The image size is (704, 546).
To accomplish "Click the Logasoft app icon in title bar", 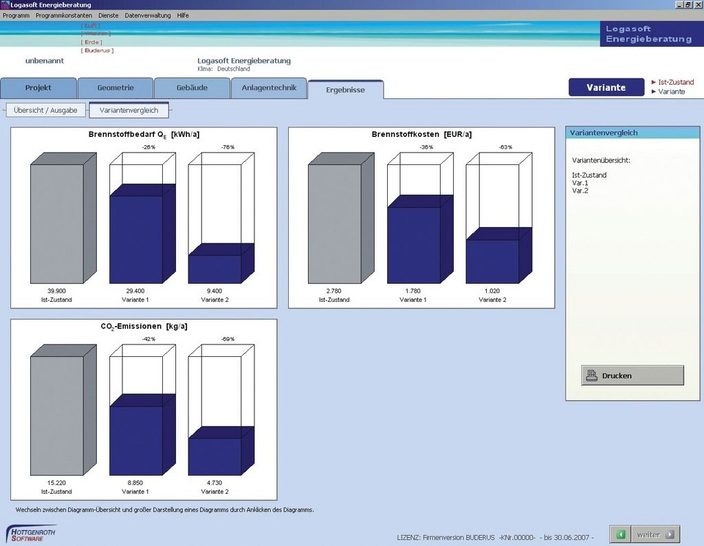I will [x=6, y=5].
